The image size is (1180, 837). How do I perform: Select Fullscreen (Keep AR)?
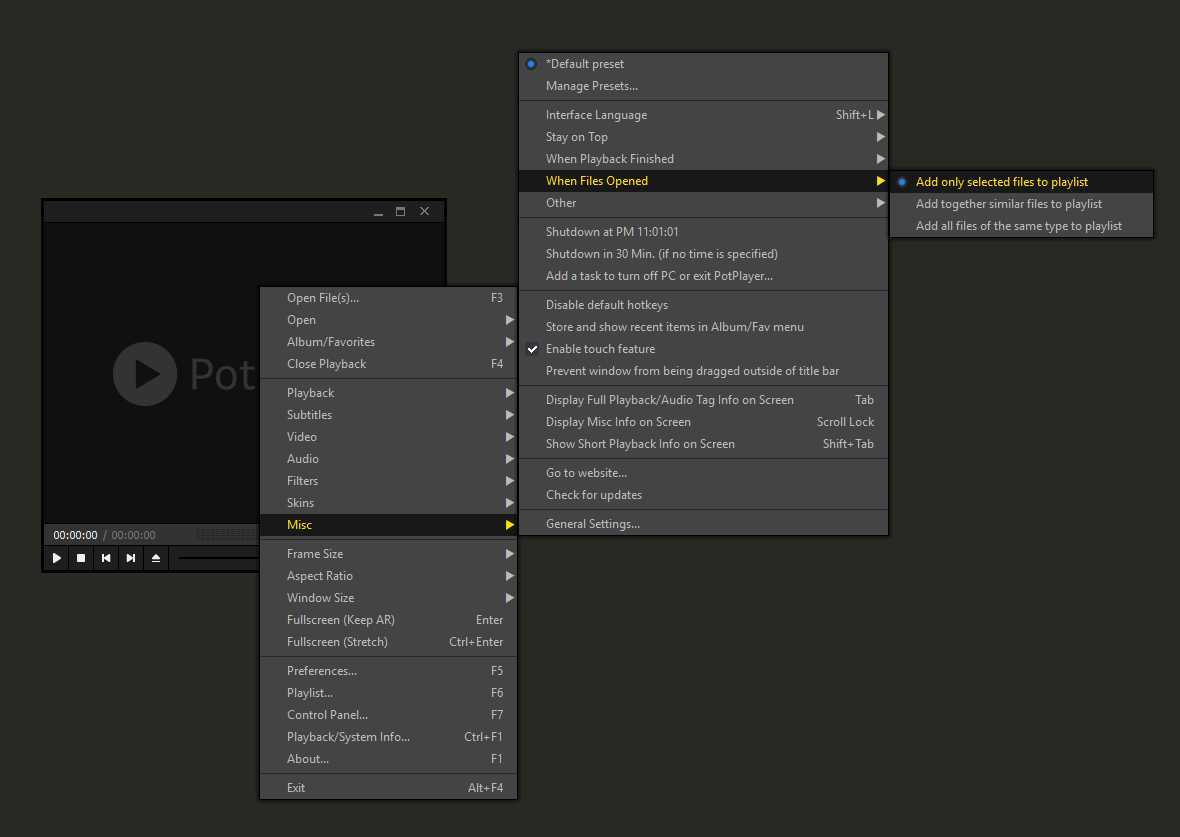pos(388,619)
